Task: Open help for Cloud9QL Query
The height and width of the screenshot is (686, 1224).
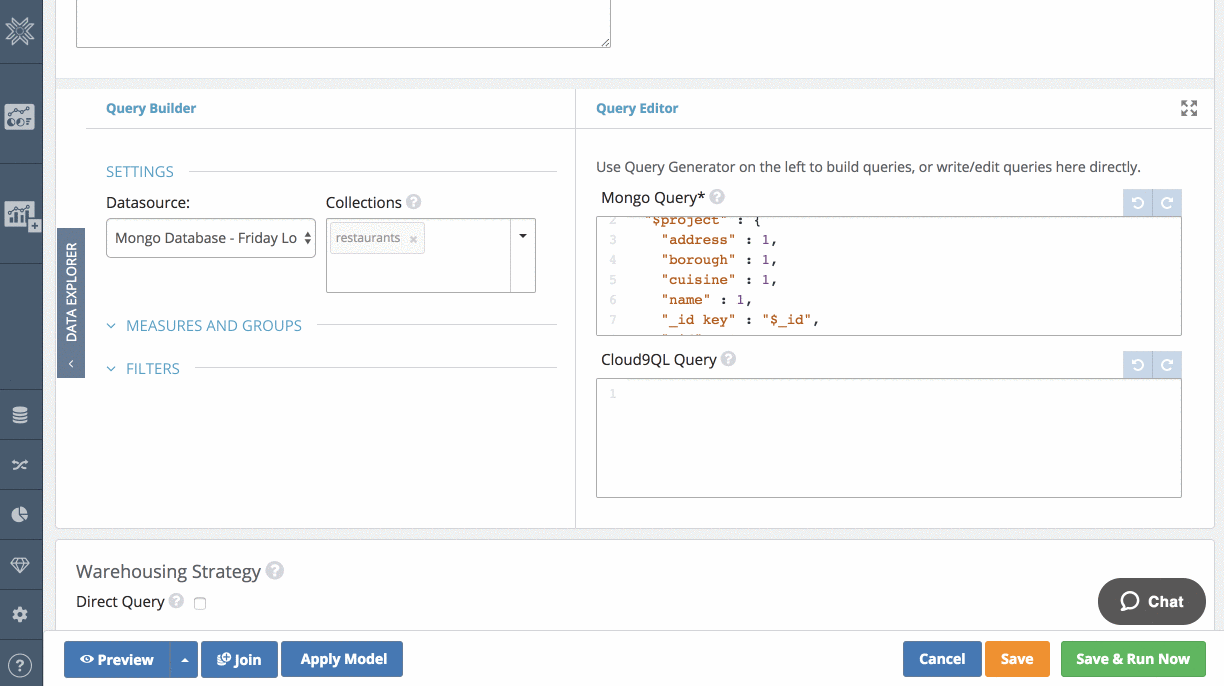Action: tap(728, 359)
